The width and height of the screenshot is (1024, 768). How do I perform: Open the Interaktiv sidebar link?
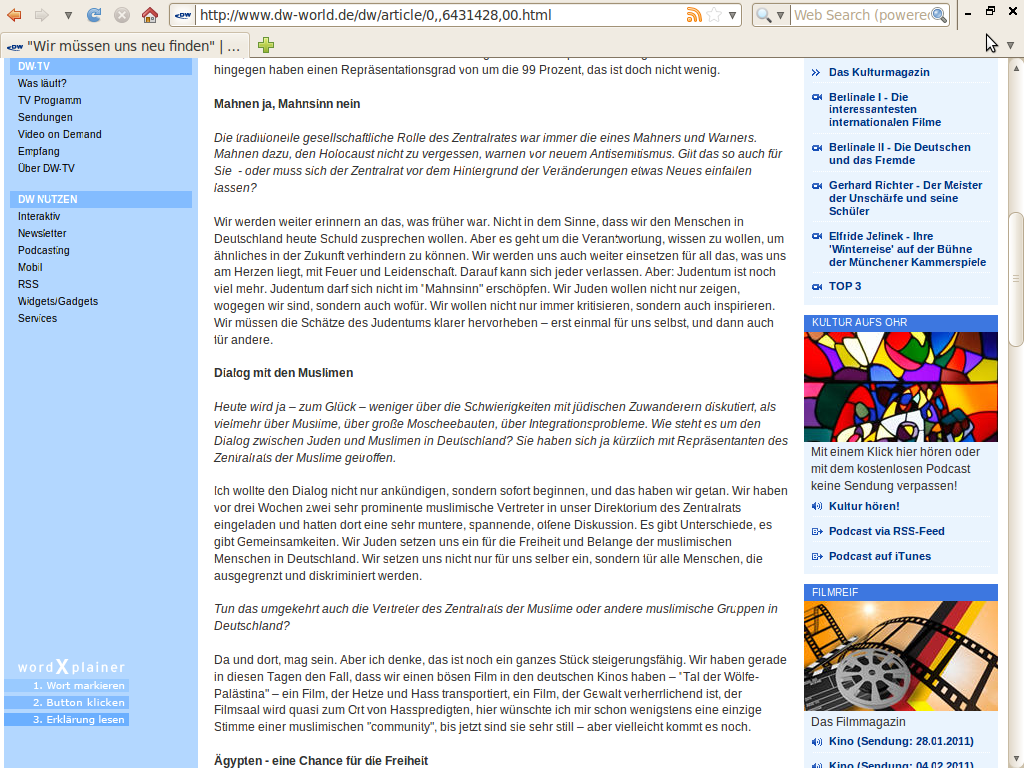point(39,217)
